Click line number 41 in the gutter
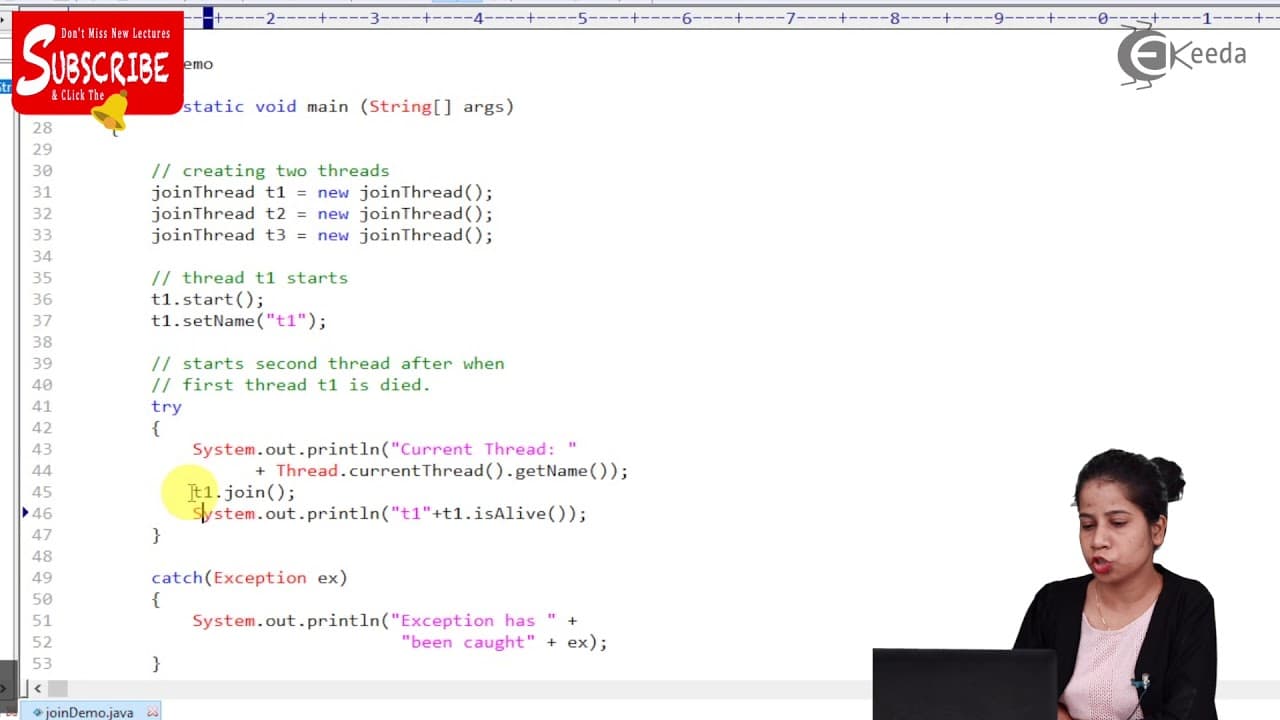Image resolution: width=1280 pixels, height=720 pixels. [41, 406]
